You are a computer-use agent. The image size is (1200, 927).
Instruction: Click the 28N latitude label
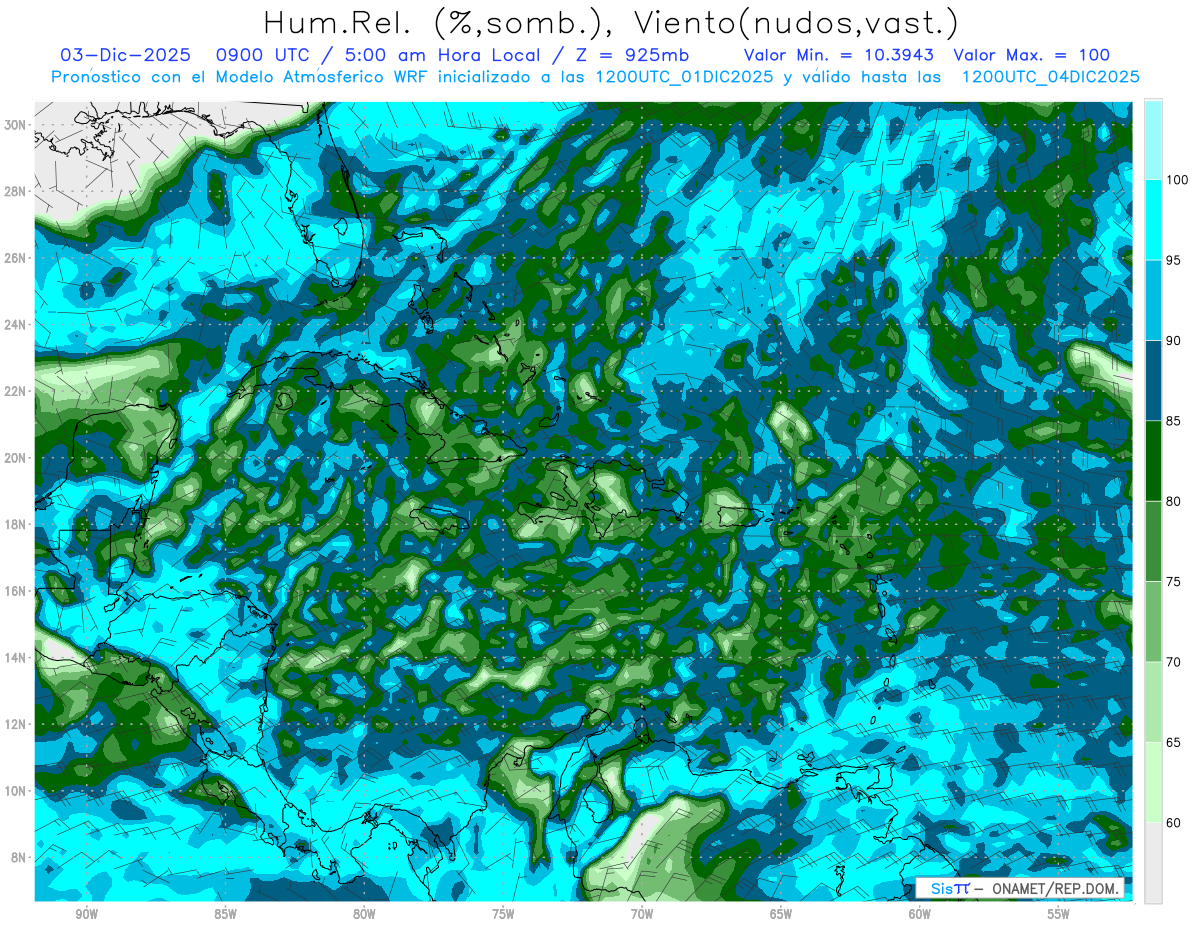[16, 191]
